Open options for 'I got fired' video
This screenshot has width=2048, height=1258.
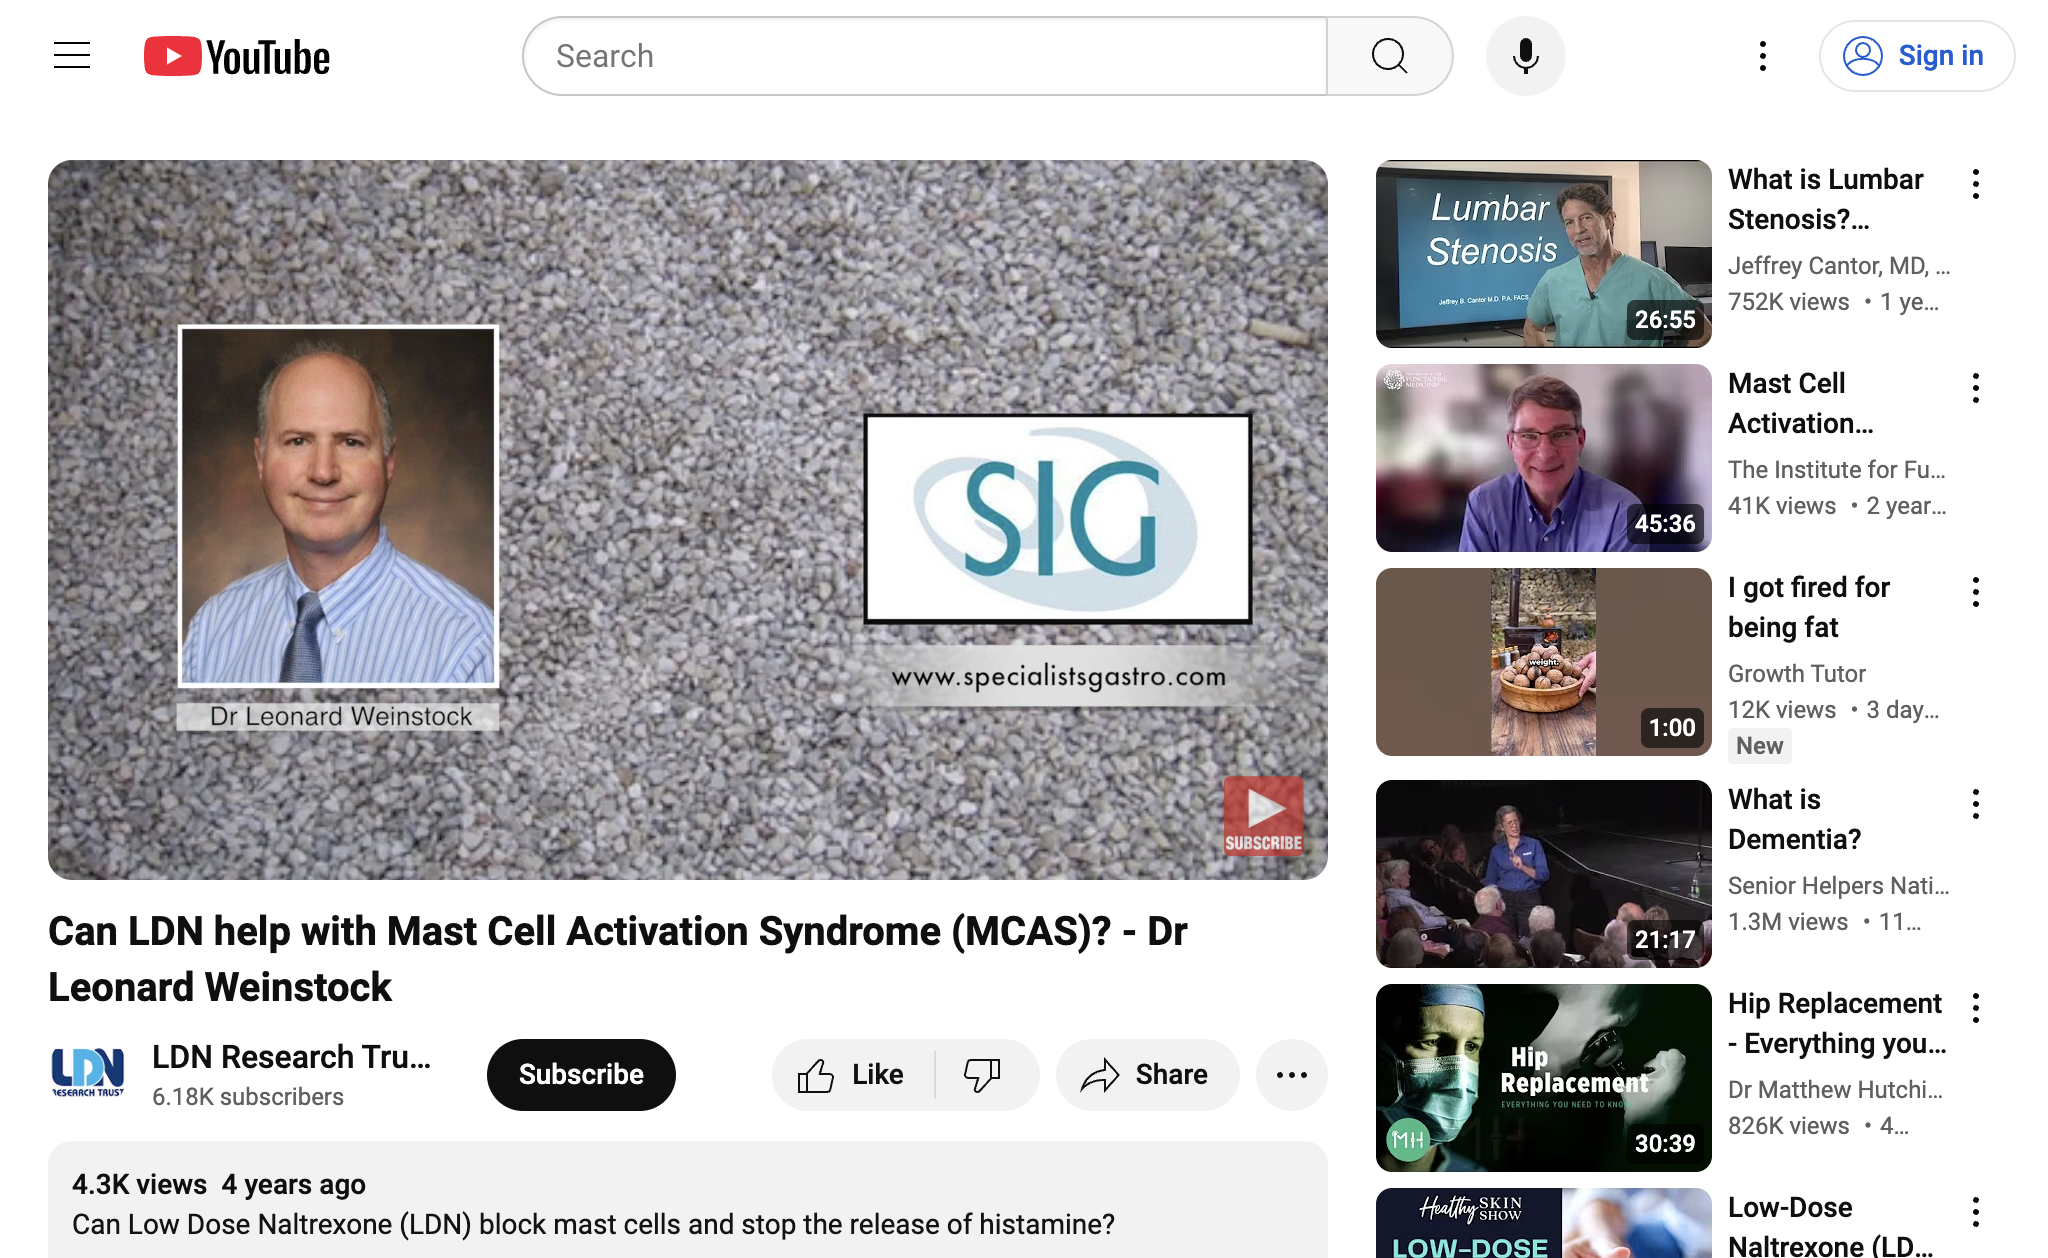coord(1976,592)
